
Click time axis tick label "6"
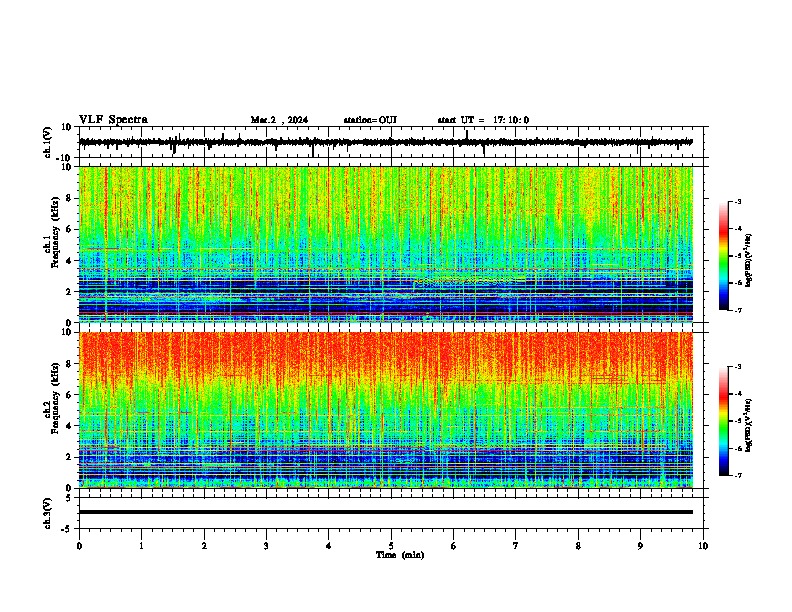pyautogui.click(x=453, y=546)
